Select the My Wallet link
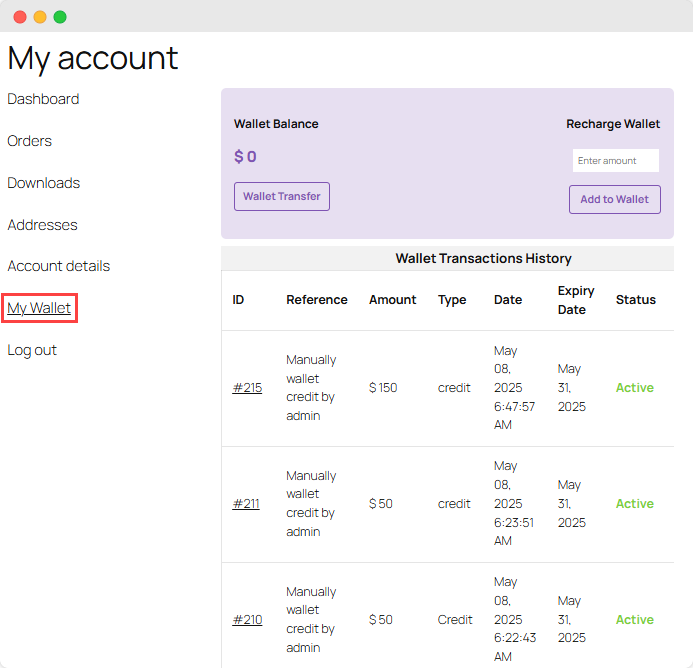Viewport: 693px width, 668px height. (39, 308)
